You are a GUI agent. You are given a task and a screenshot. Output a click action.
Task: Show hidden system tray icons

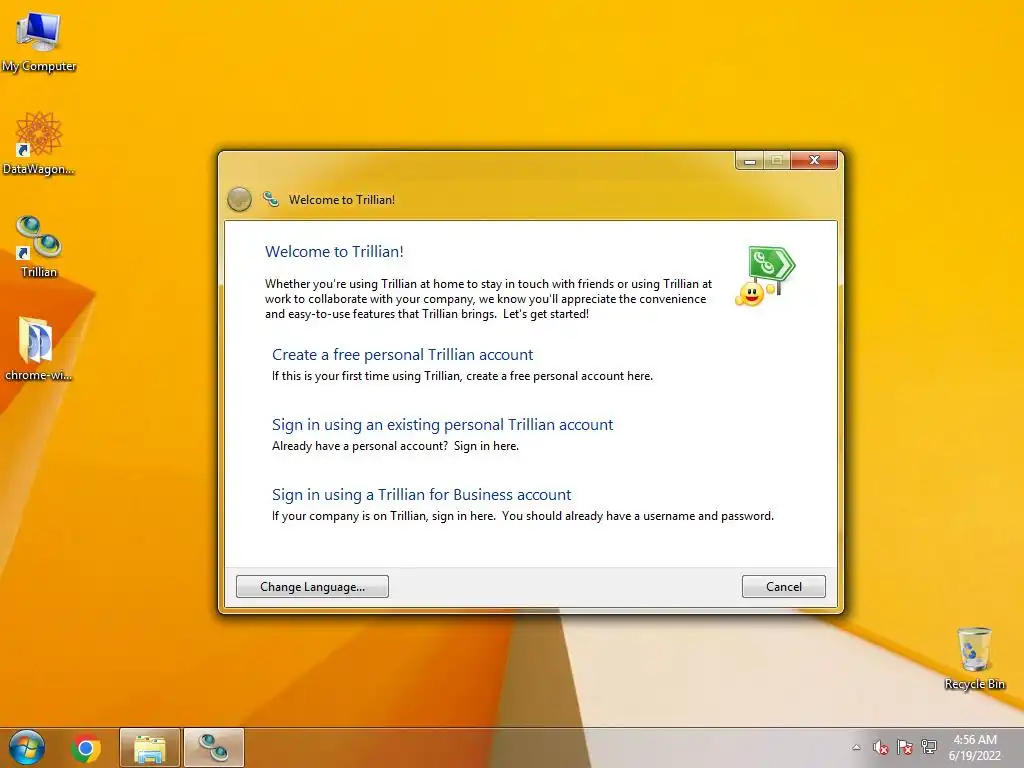pyautogui.click(x=856, y=748)
